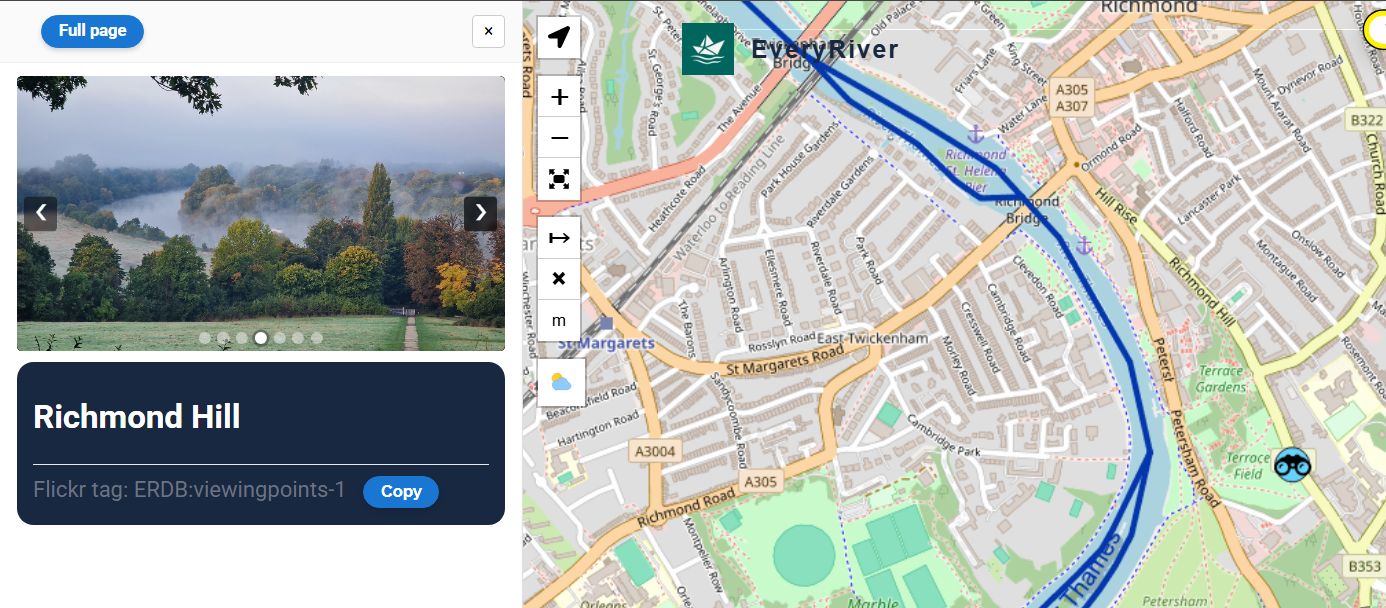Viewport: 1386px width, 608px height.
Task: Select the active fourth carousel dot
Action: point(261,338)
